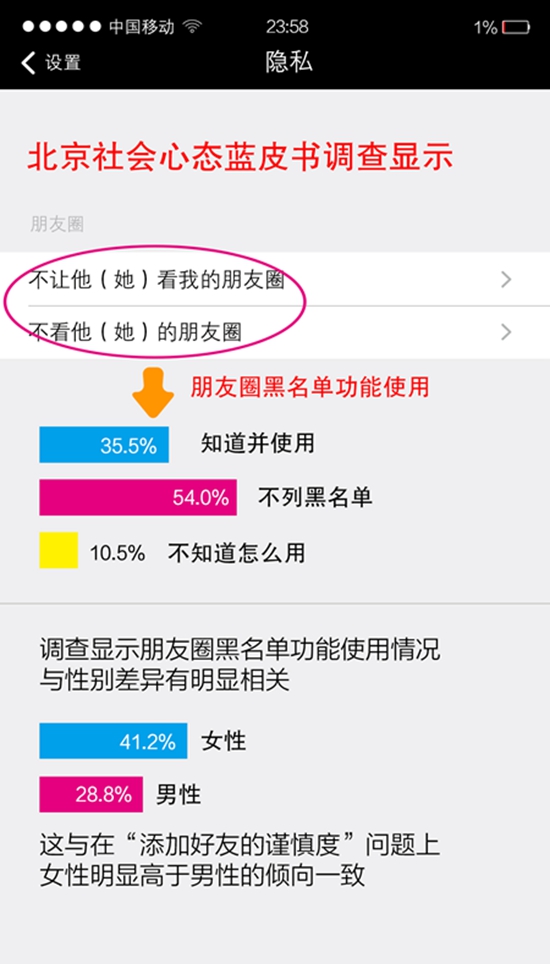Click the yellow 10.5% square
This screenshot has height=964, width=550.
[58, 550]
